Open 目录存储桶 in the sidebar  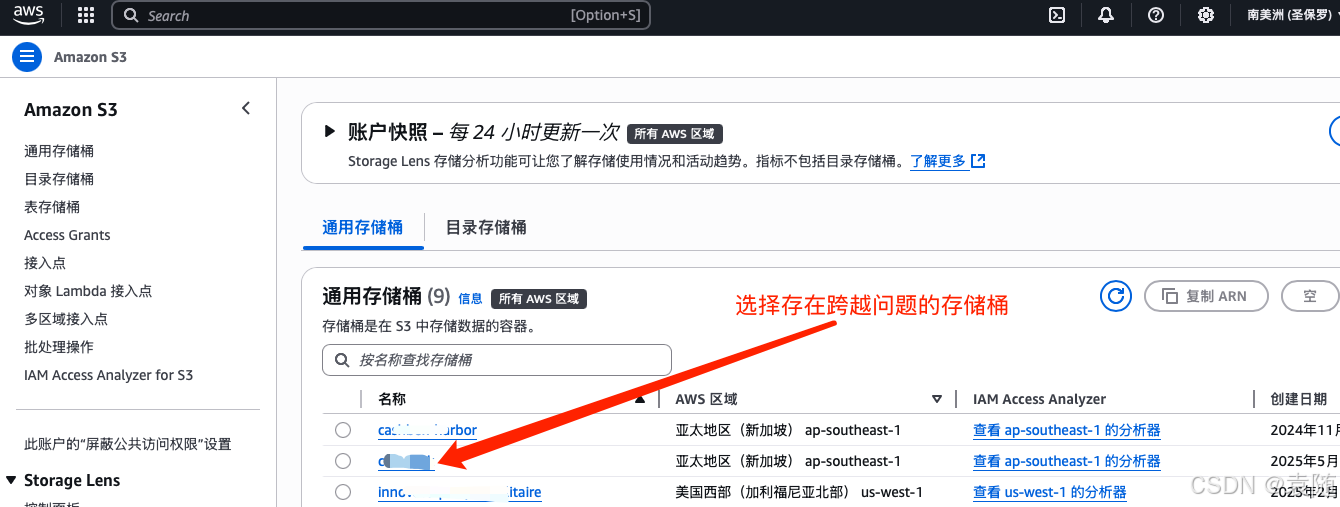(59, 179)
